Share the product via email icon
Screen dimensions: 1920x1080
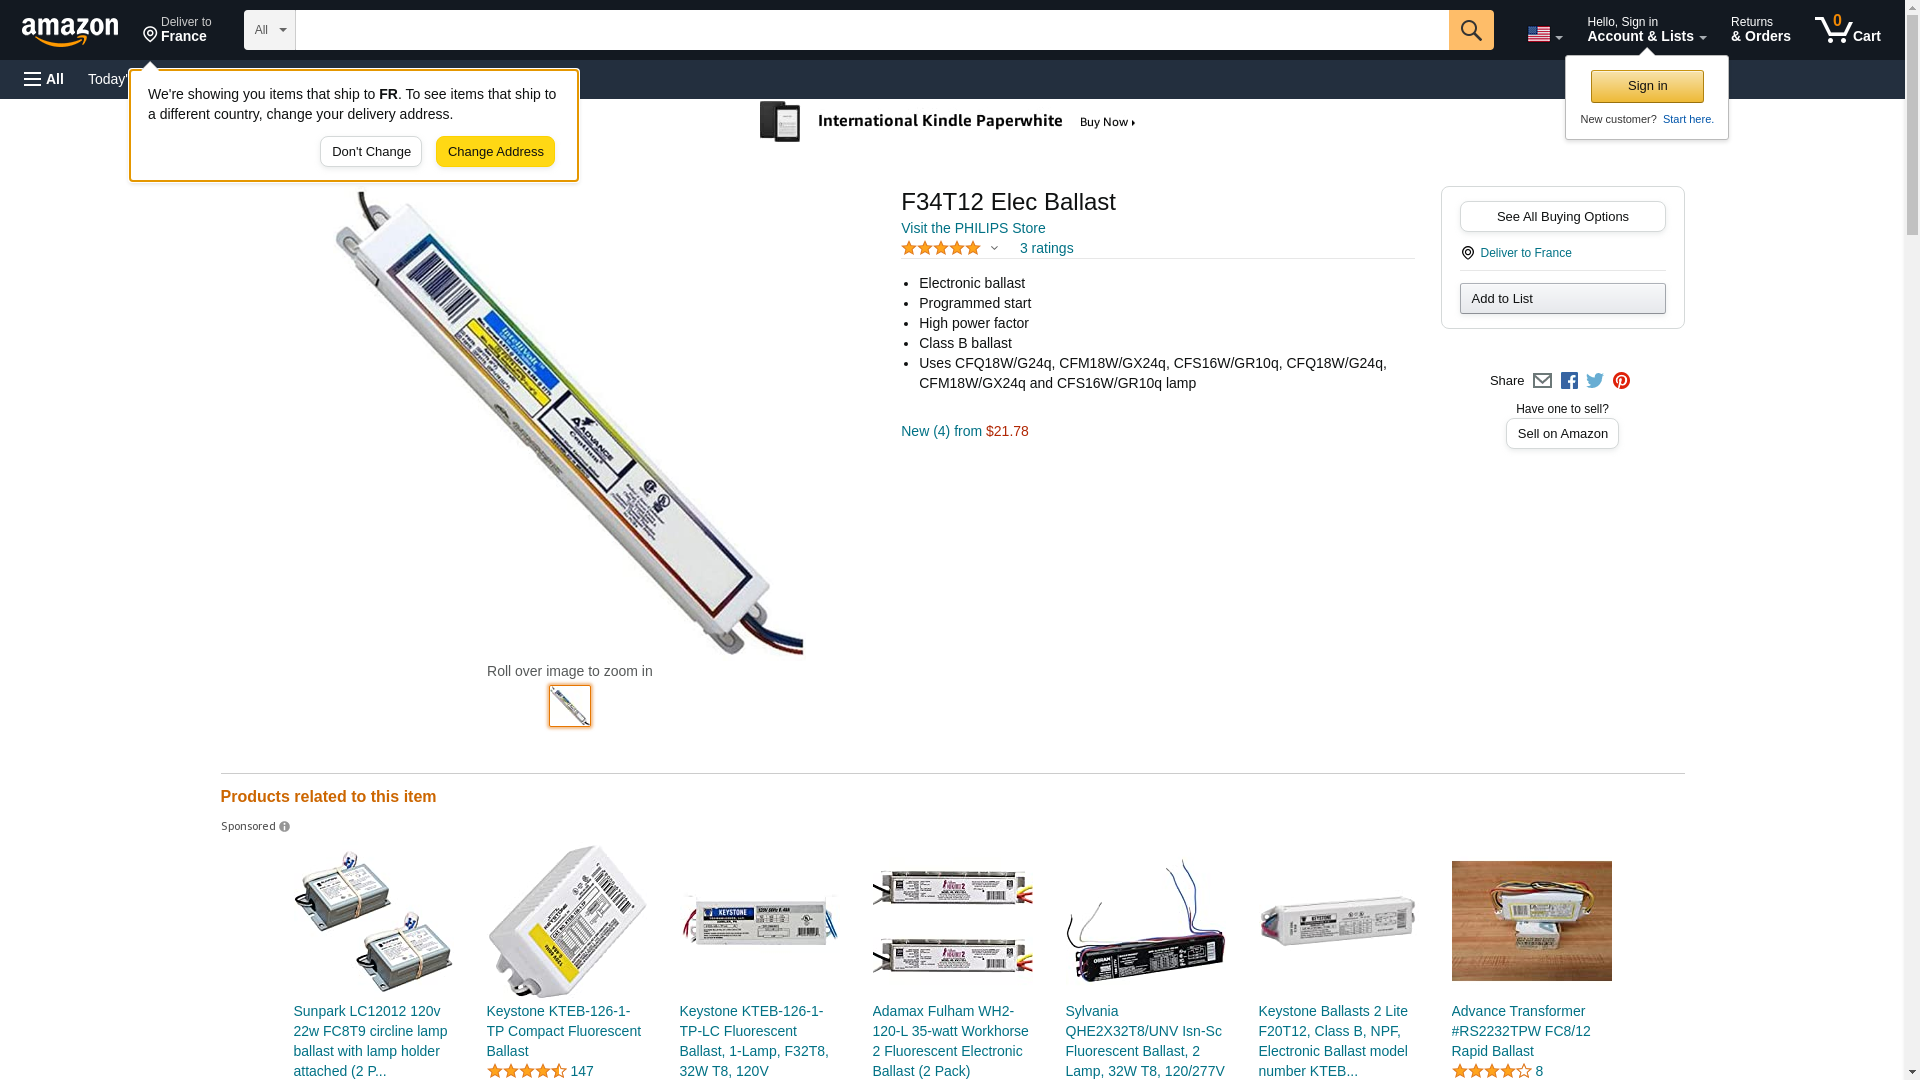(x=1542, y=381)
